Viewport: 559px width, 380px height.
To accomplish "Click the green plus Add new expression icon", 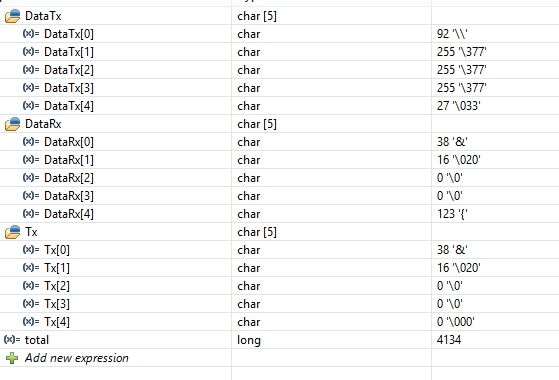I will (12, 358).
